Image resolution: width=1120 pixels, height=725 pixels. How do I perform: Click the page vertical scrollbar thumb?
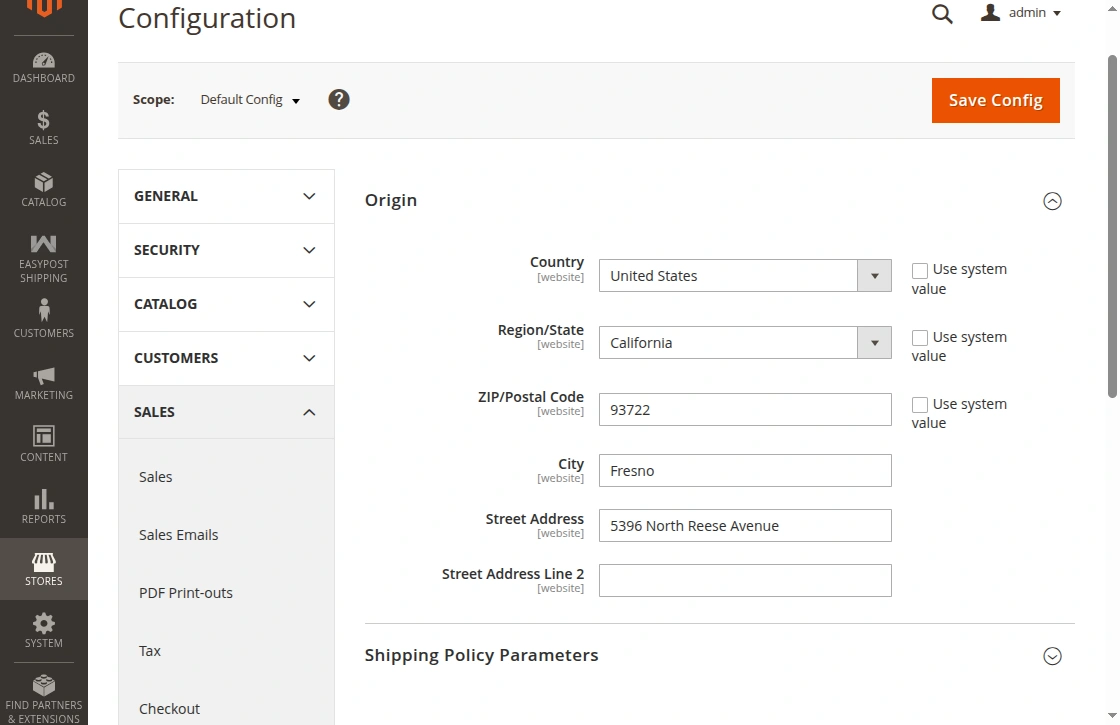[x=1112, y=226]
